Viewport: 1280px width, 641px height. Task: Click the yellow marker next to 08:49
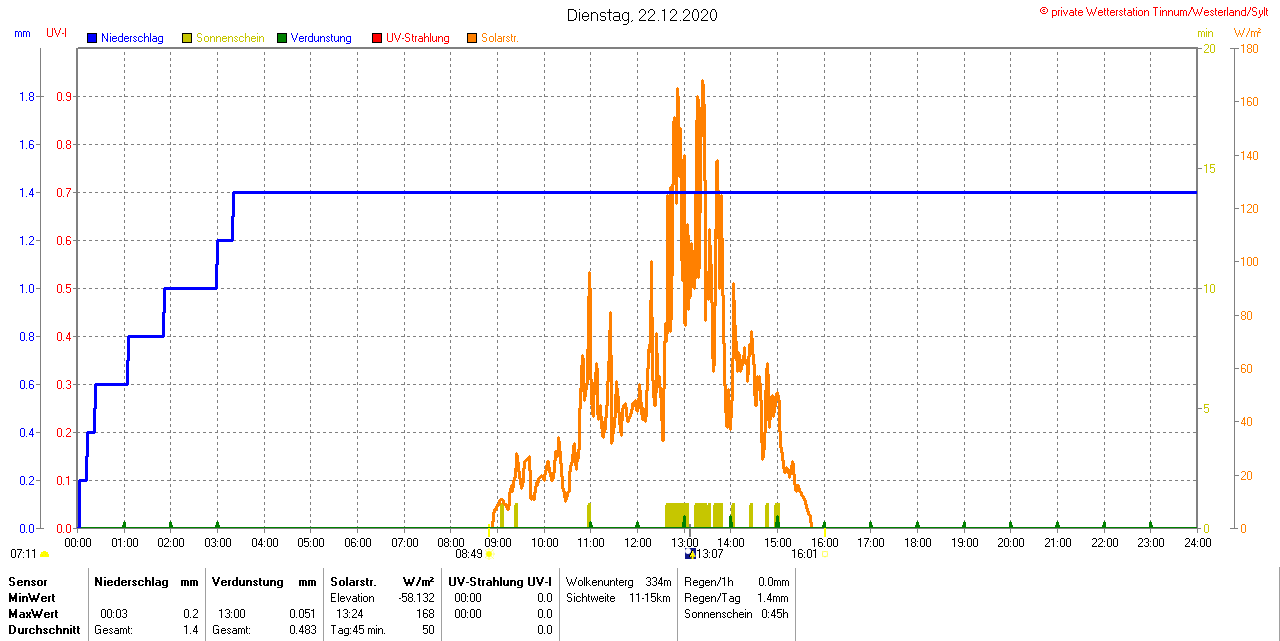pos(489,553)
